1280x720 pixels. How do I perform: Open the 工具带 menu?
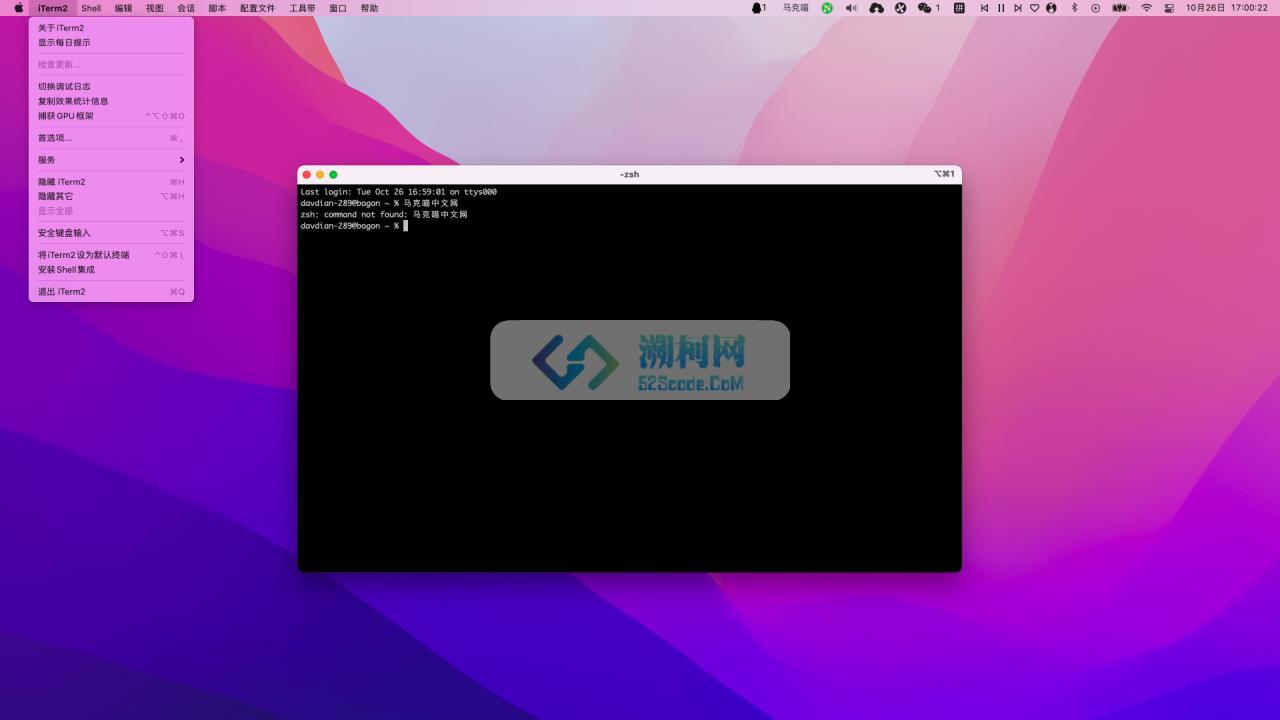click(x=302, y=8)
